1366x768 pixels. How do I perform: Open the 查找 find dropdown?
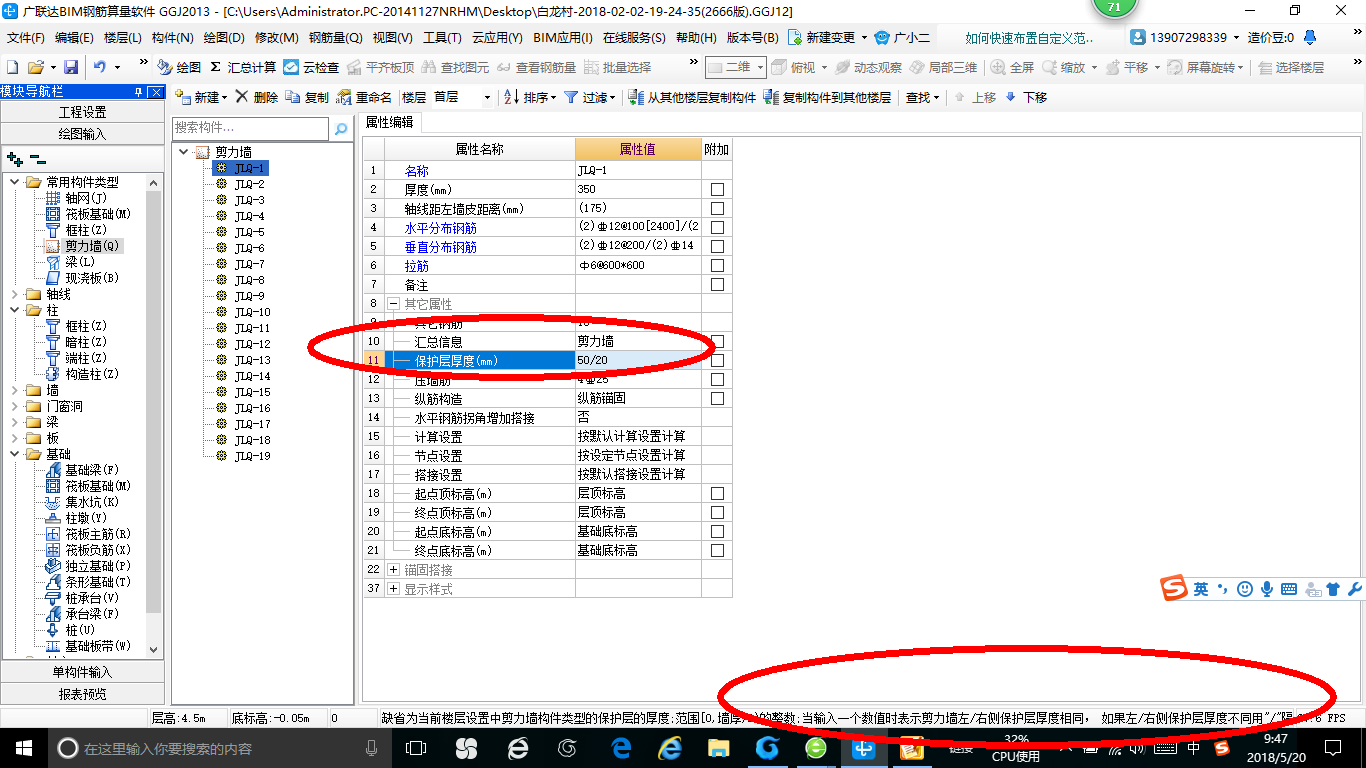pyautogui.click(x=922, y=97)
